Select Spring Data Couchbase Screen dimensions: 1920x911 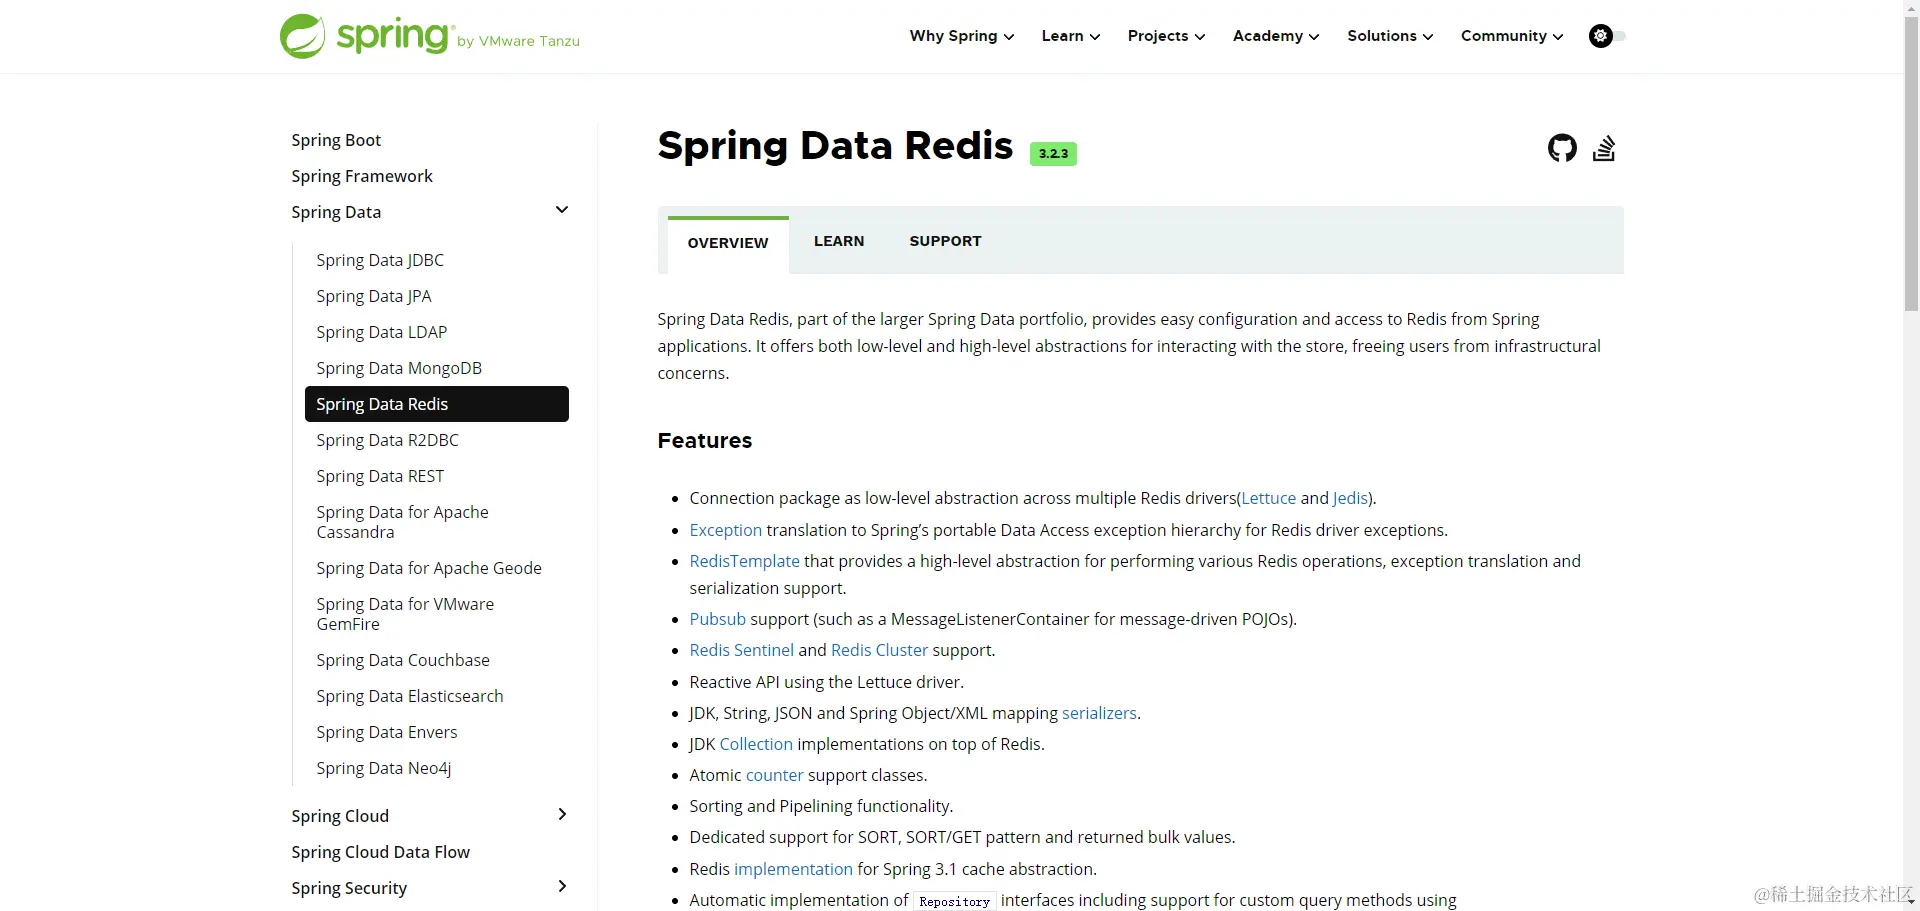(x=403, y=660)
